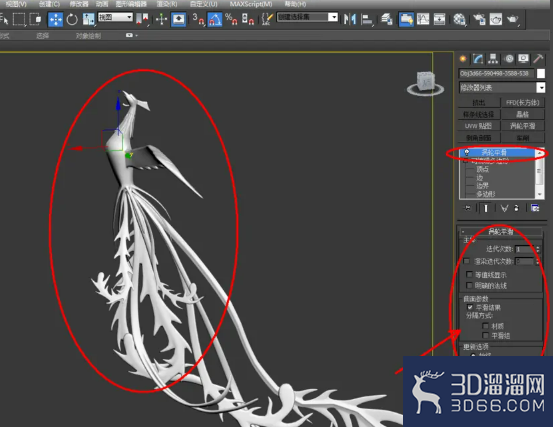Activate the Select and Scale tool
The height and width of the screenshot is (427, 553).
89,19
